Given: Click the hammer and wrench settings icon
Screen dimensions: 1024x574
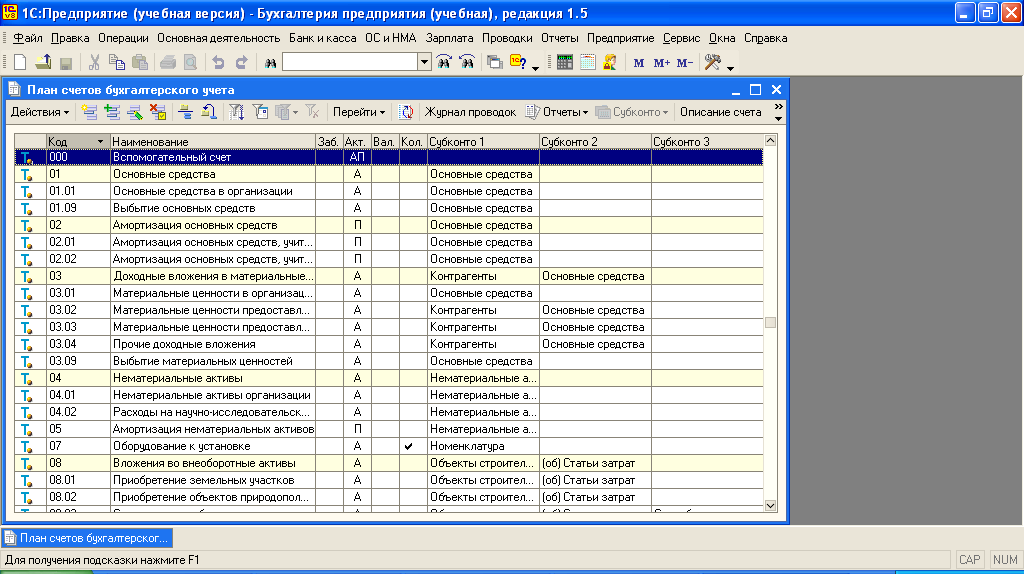Looking at the screenshot, I should click(x=712, y=62).
